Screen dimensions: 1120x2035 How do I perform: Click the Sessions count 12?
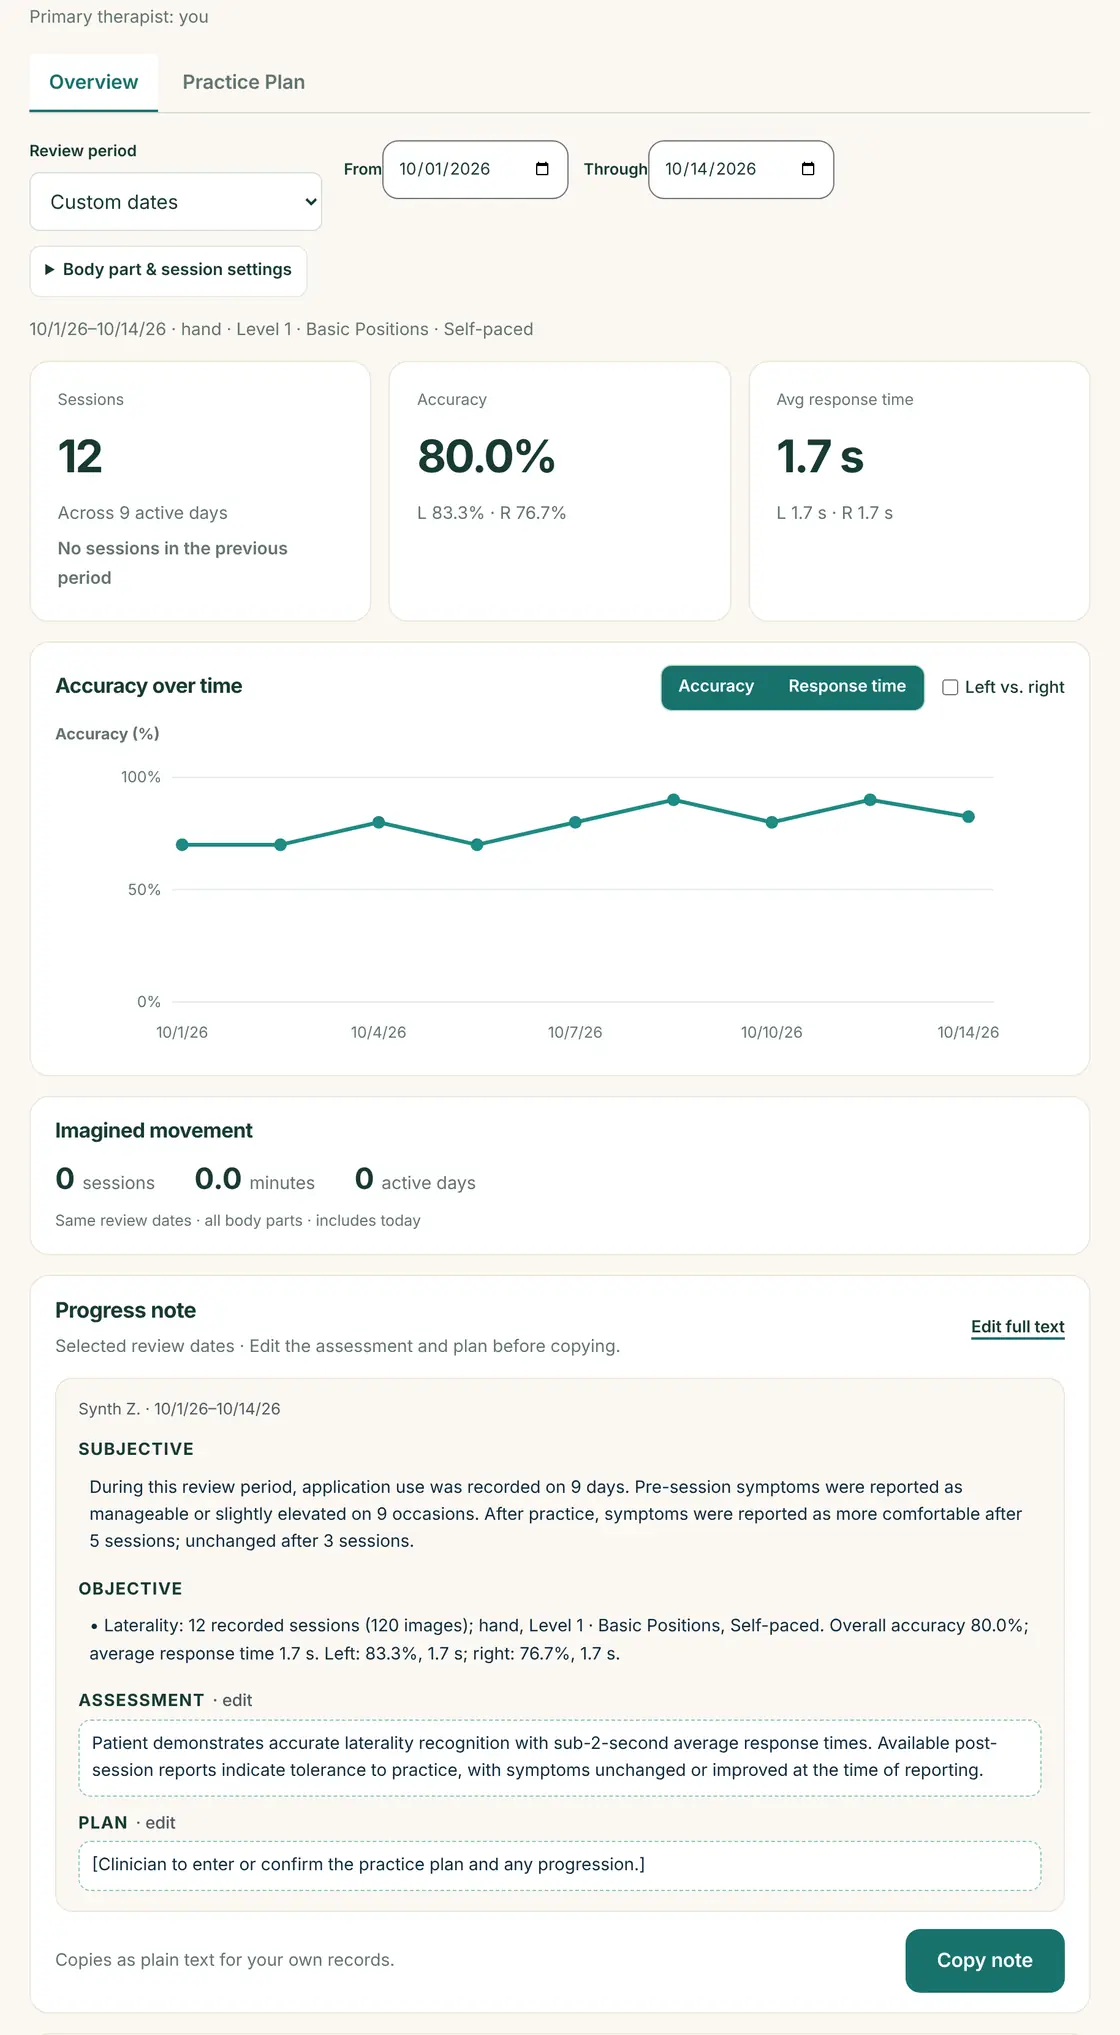coord(80,457)
